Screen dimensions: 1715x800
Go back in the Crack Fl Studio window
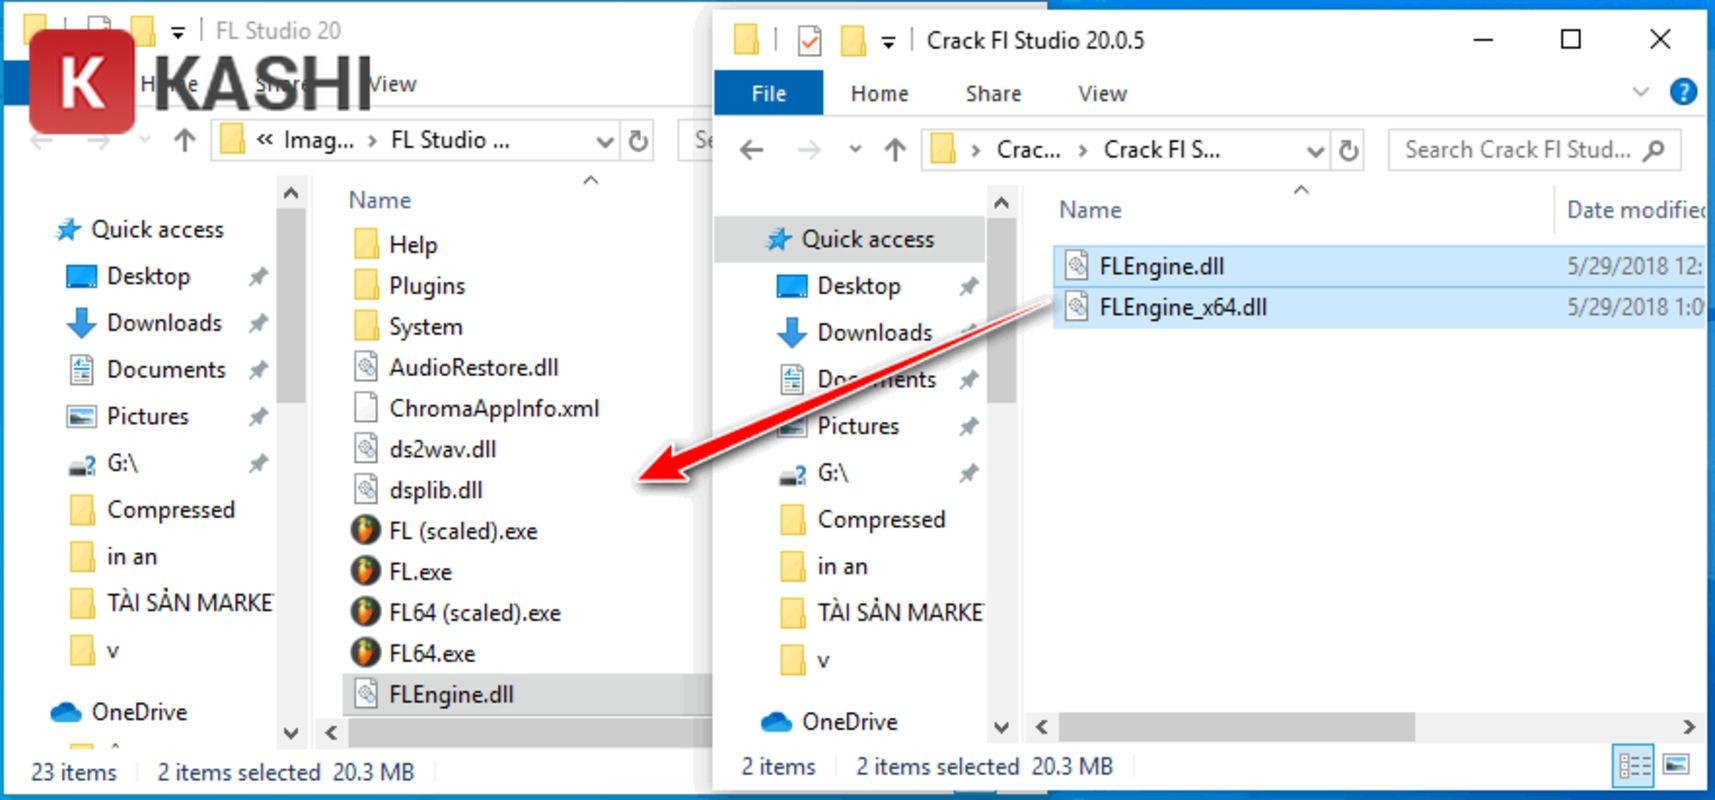point(751,150)
